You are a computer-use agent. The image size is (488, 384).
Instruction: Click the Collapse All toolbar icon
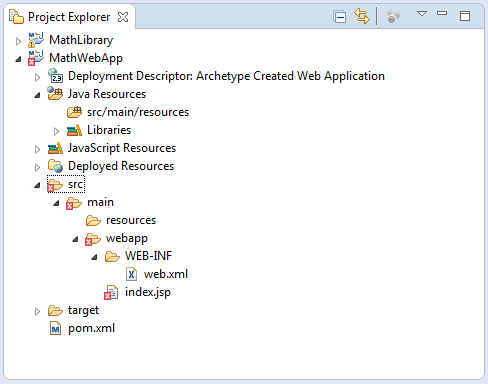point(340,17)
